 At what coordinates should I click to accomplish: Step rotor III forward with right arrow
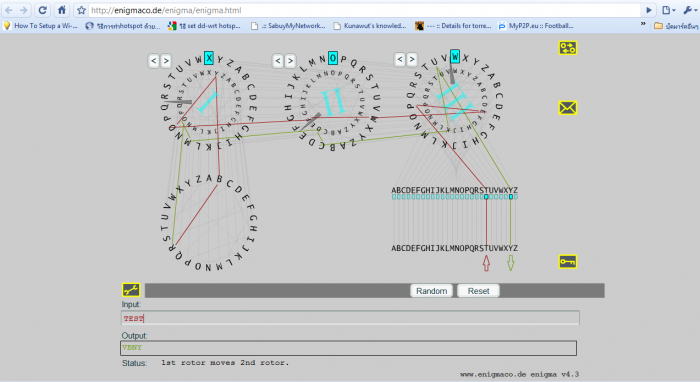coord(412,59)
